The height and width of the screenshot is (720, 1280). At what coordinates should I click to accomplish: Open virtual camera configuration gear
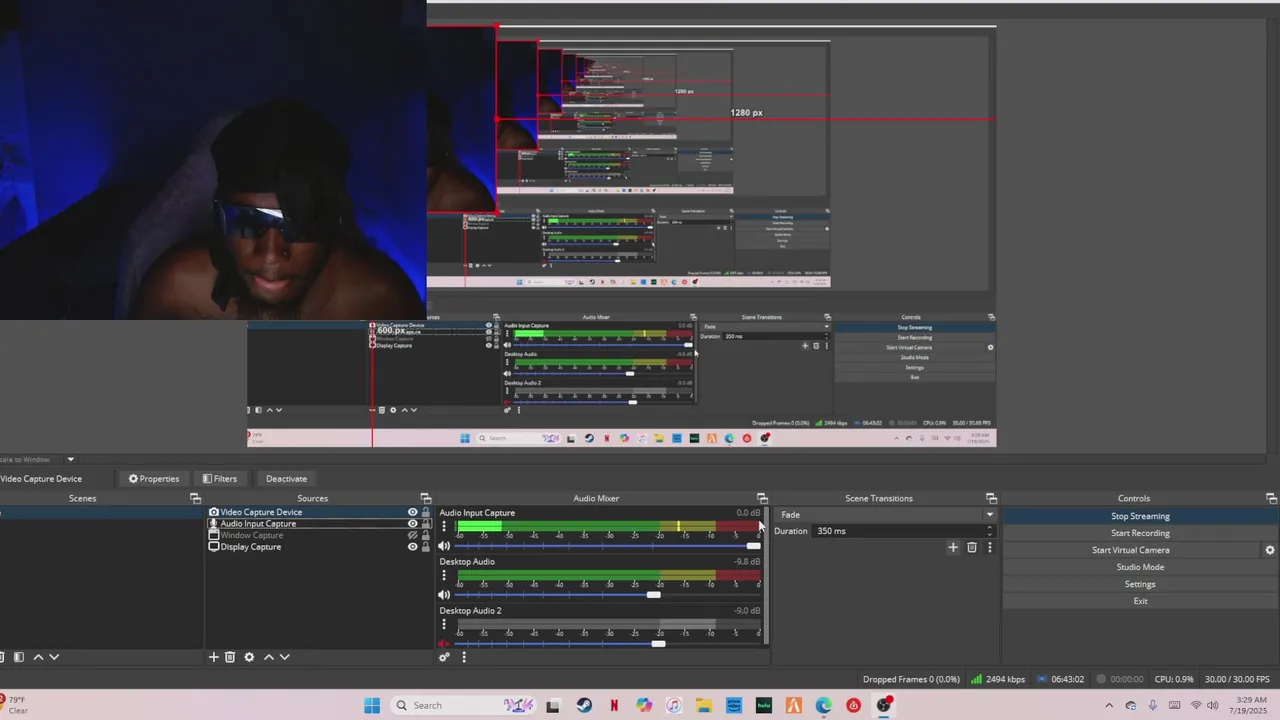(x=1270, y=550)
